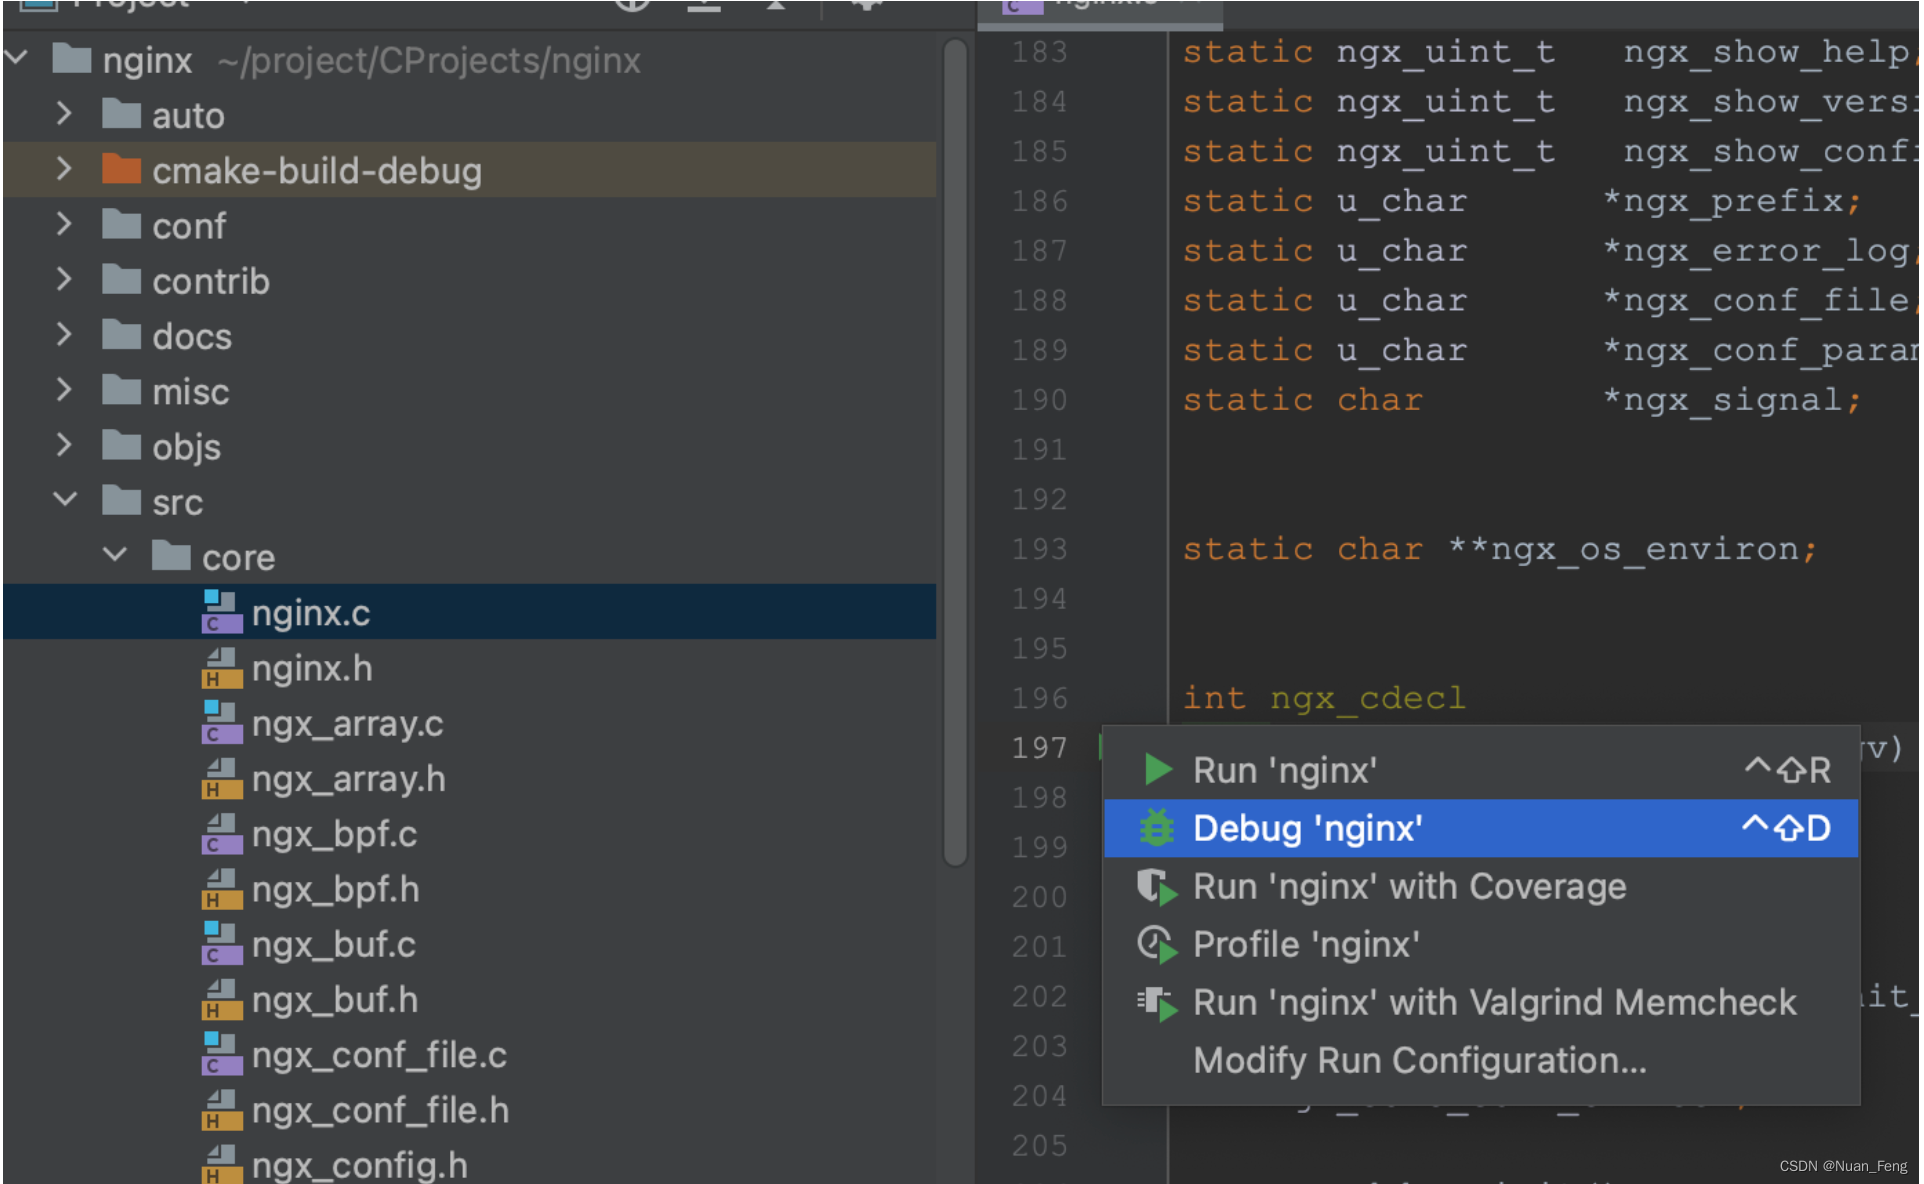Viewport: 1924px width, 1184px height.
Task: Click the auto folder icon
Action: 121,114
